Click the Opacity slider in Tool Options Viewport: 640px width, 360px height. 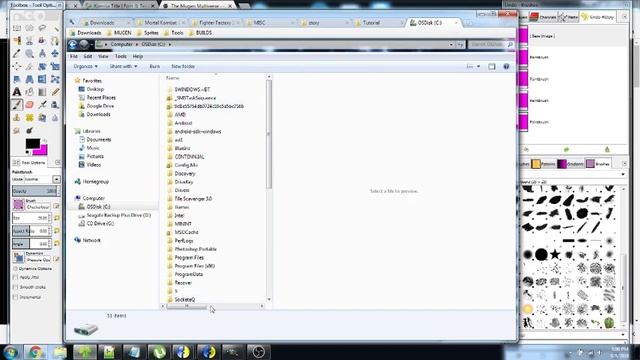click(36, 191)
